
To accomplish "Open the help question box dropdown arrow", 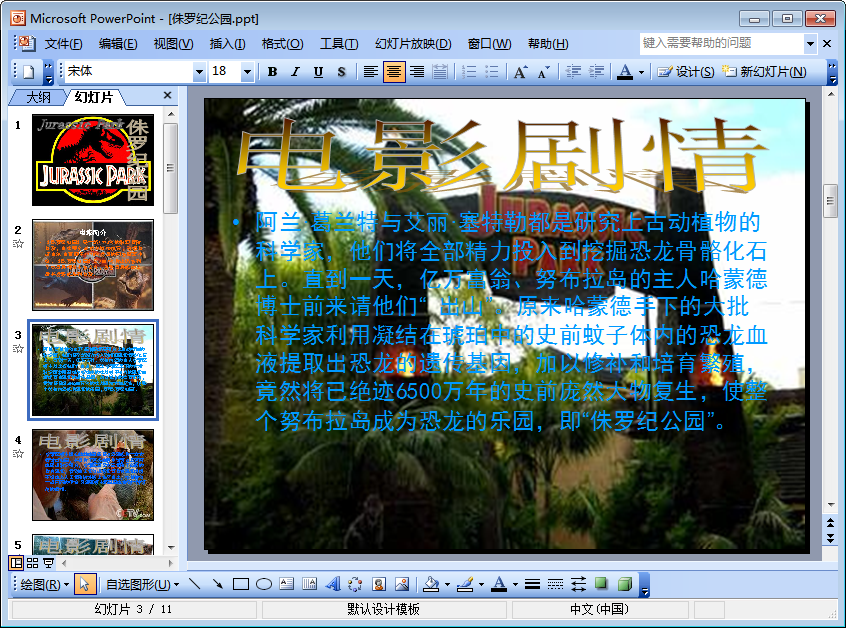I will (x=810, y=43).
